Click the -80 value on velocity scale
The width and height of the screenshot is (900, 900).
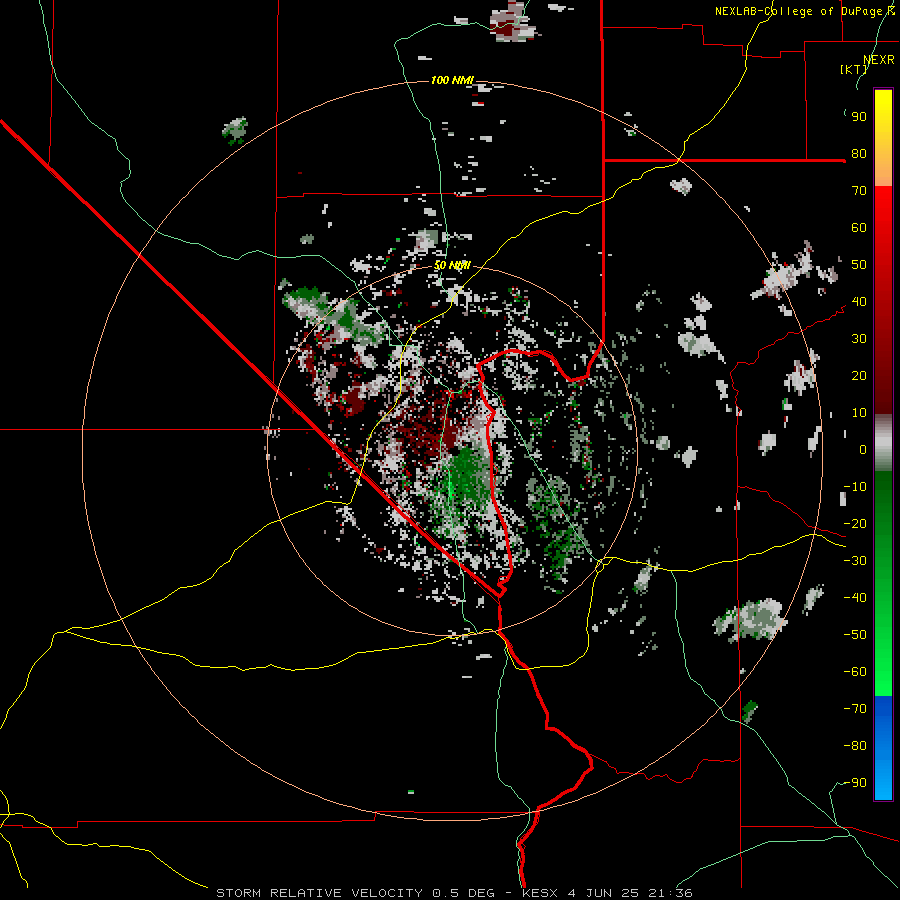[x=855, y=746]
